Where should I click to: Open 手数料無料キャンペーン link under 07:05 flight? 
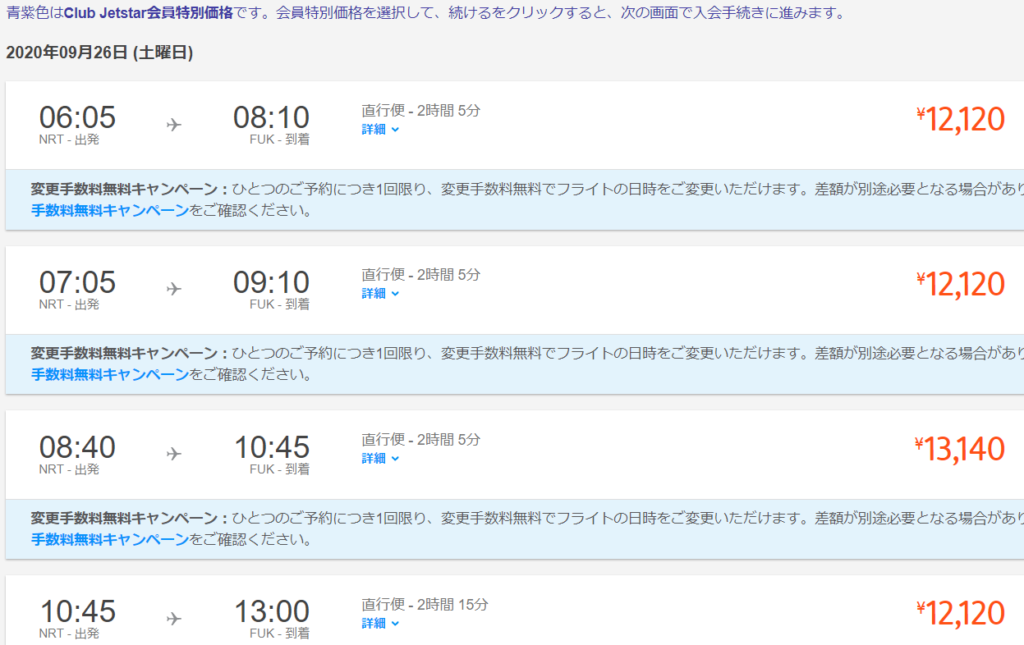tap(109, 375)
